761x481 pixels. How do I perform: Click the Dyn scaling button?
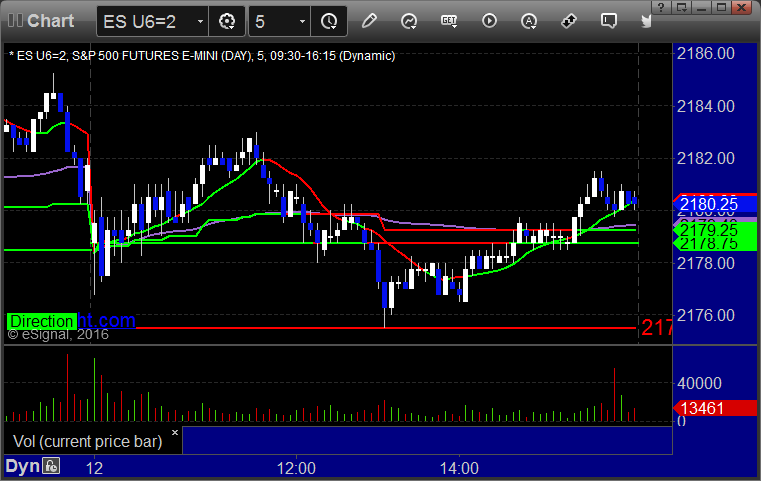(x=23, y=466)
